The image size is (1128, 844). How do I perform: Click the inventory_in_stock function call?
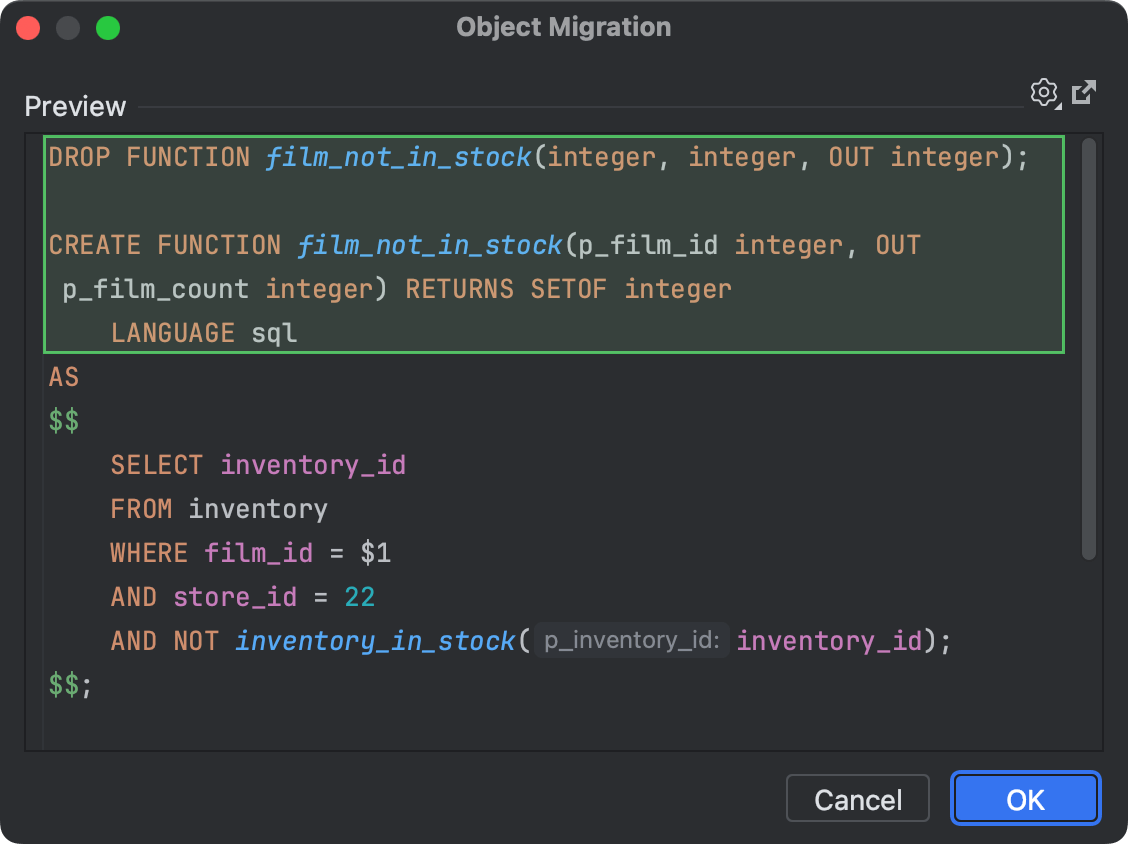pyautogui.click(x=375, y=641)
